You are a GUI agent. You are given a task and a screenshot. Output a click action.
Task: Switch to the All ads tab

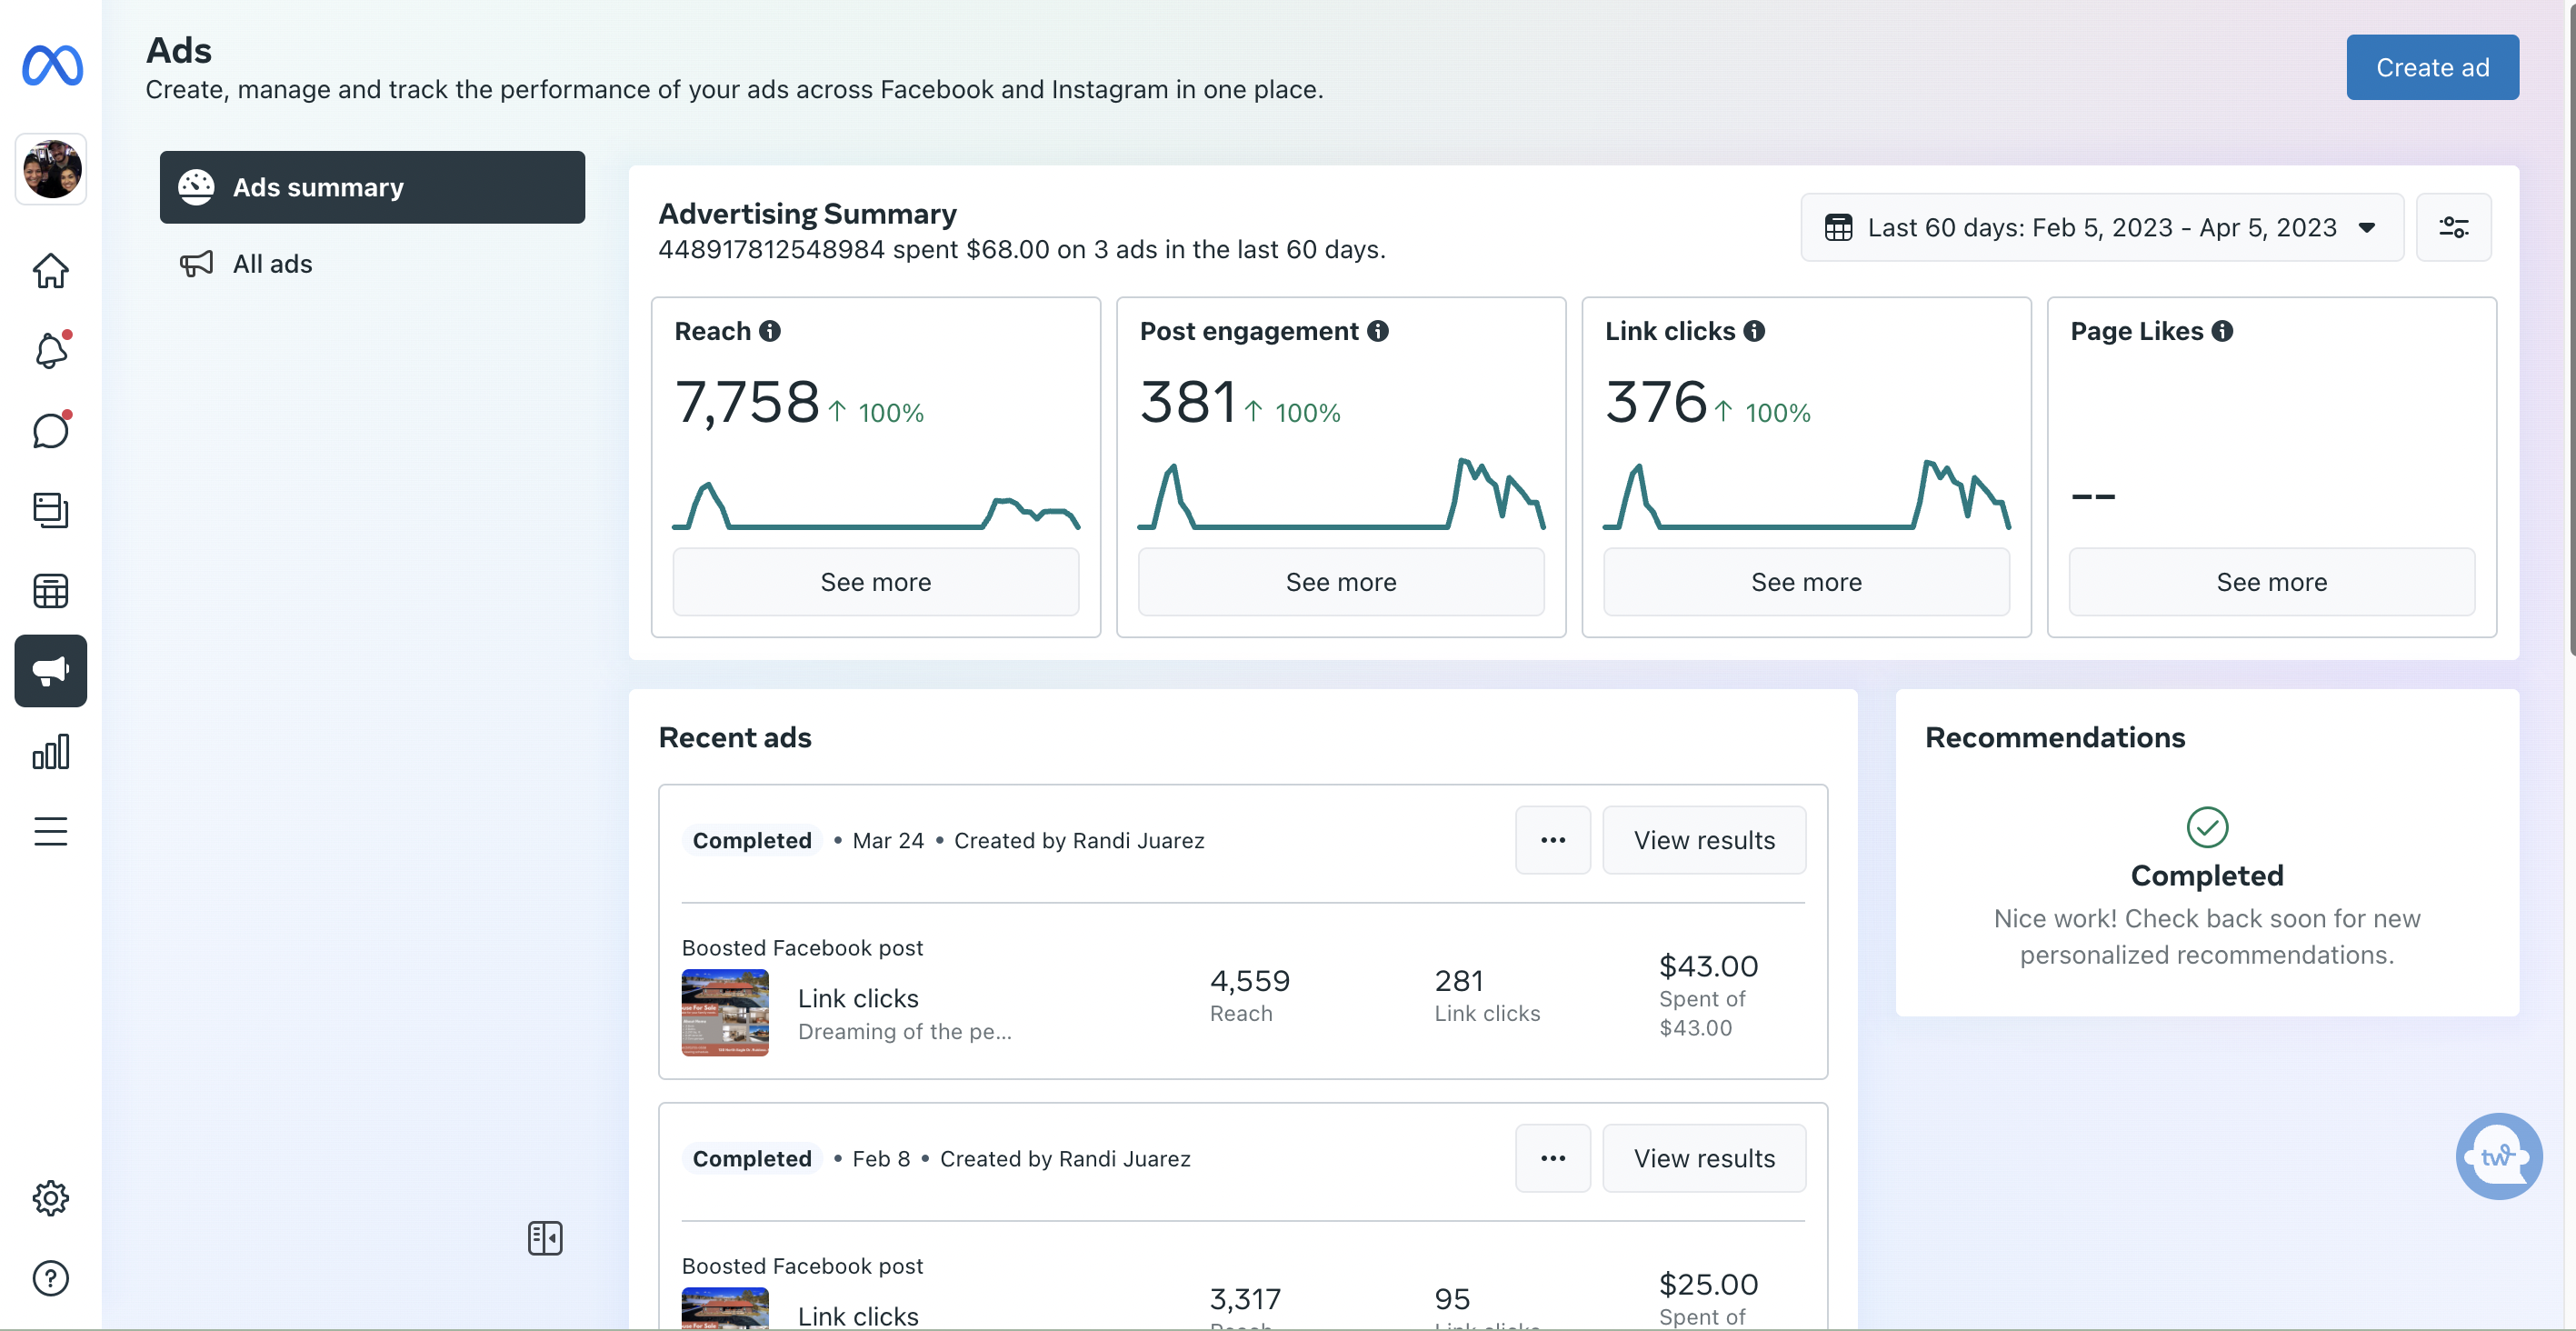(272, 264)
